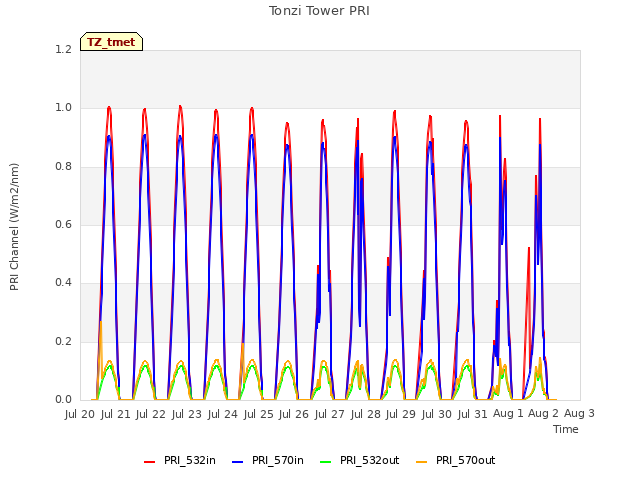Click the Jul 30 x-axis tick label

tap(437, 414)
